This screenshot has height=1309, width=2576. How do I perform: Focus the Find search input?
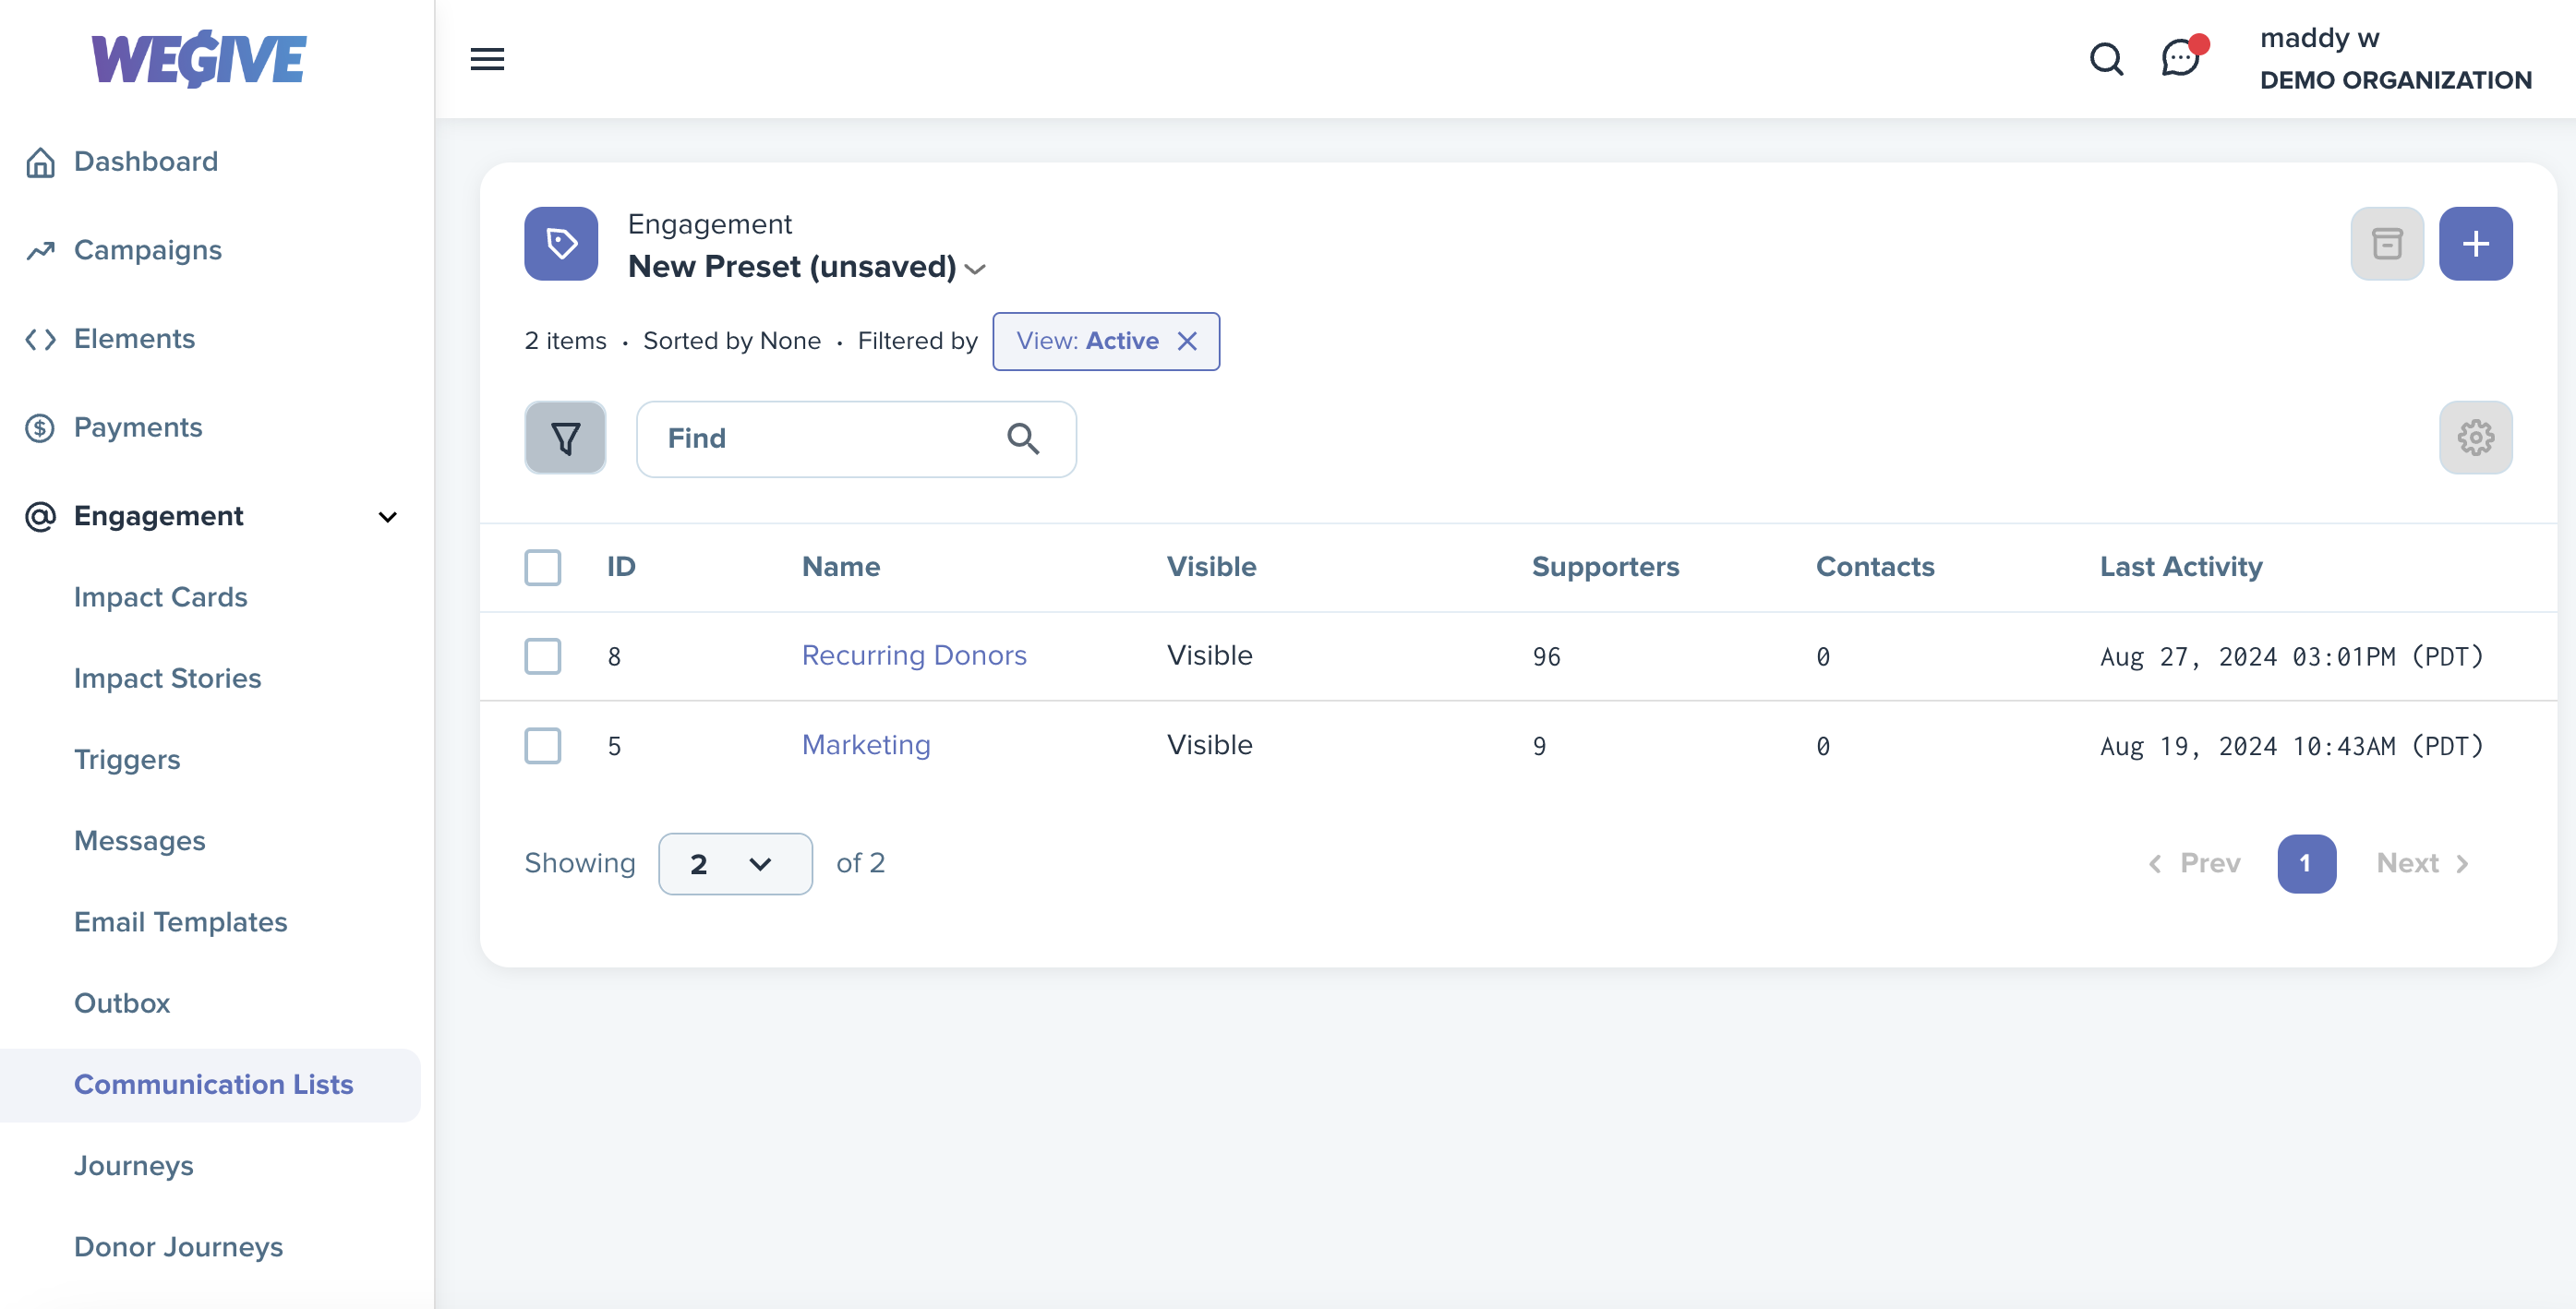pyautogui.click(x=856, y=438)
